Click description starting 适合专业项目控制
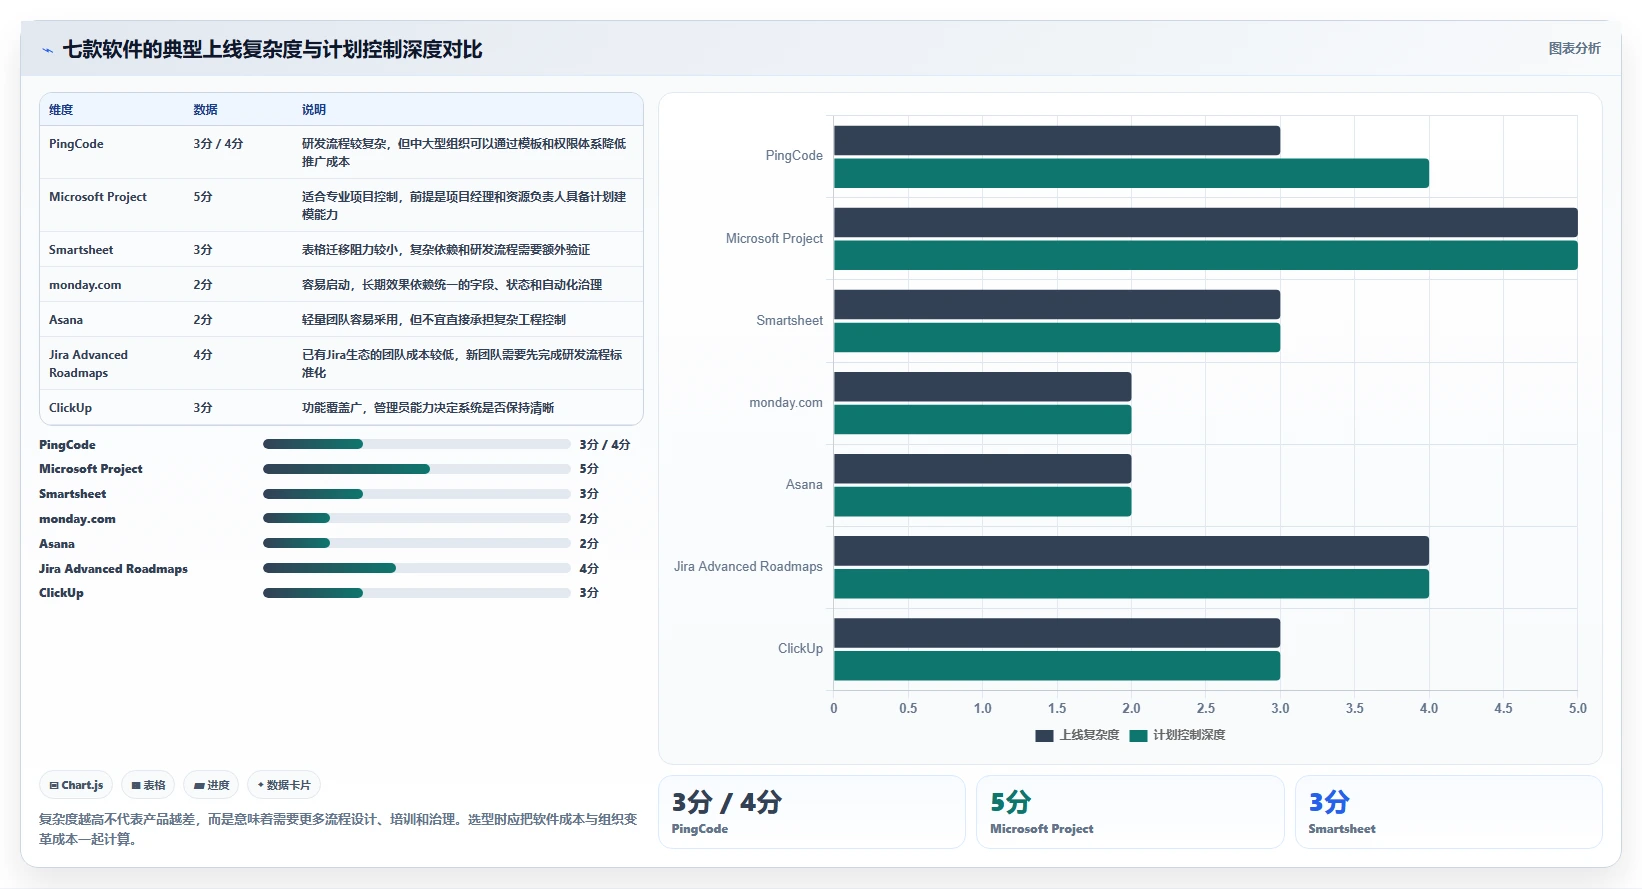The image size is (1642, 889). [464, 206]
